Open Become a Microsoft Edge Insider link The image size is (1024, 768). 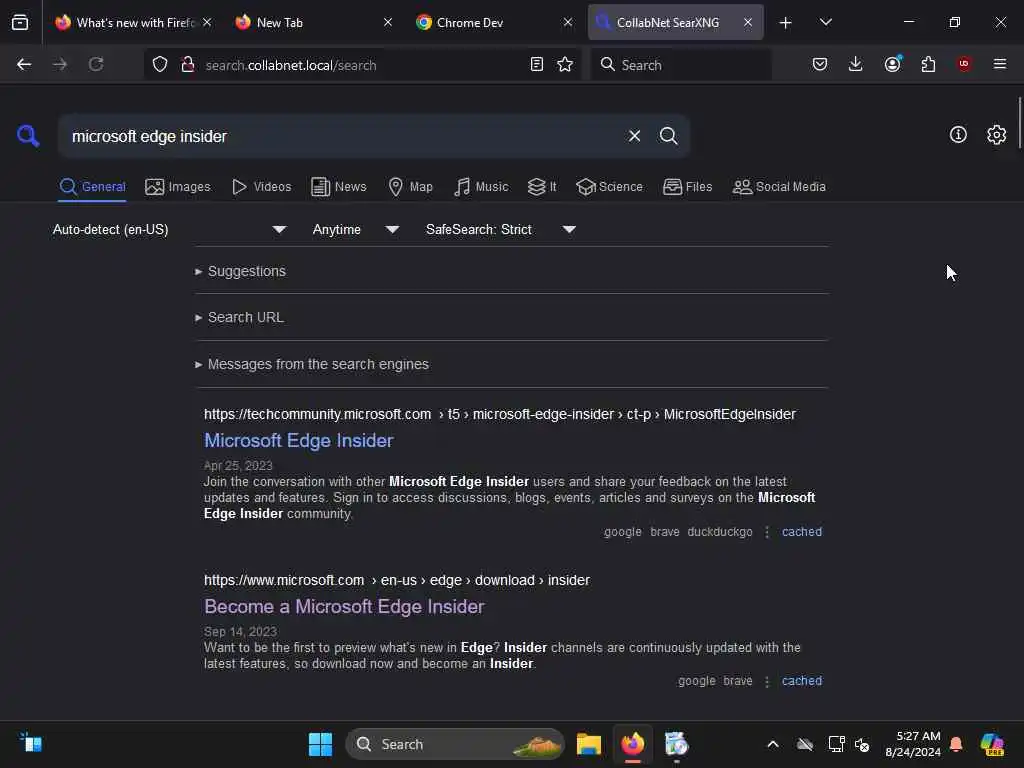(x=344, y=607)
